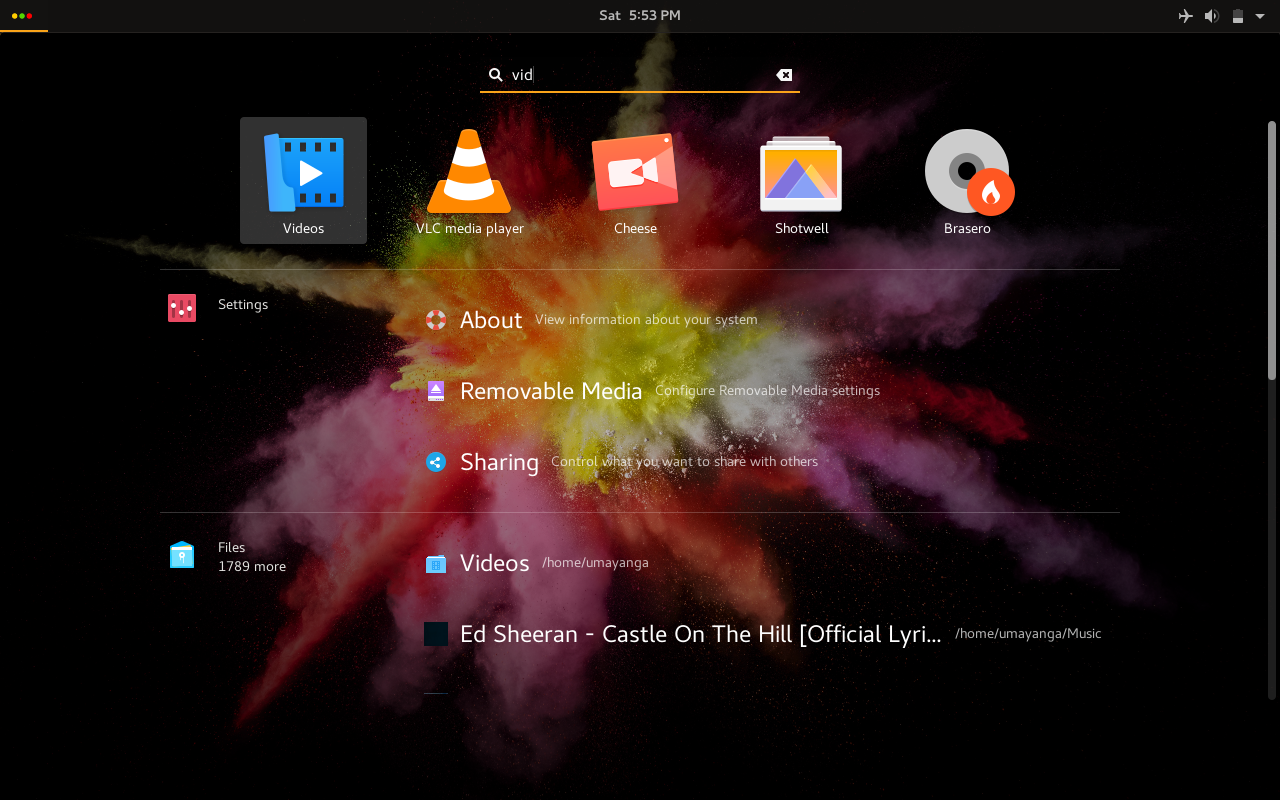Open the Activities button in top bar
This screenshot has height=800, width=1280.
(23, 16)
